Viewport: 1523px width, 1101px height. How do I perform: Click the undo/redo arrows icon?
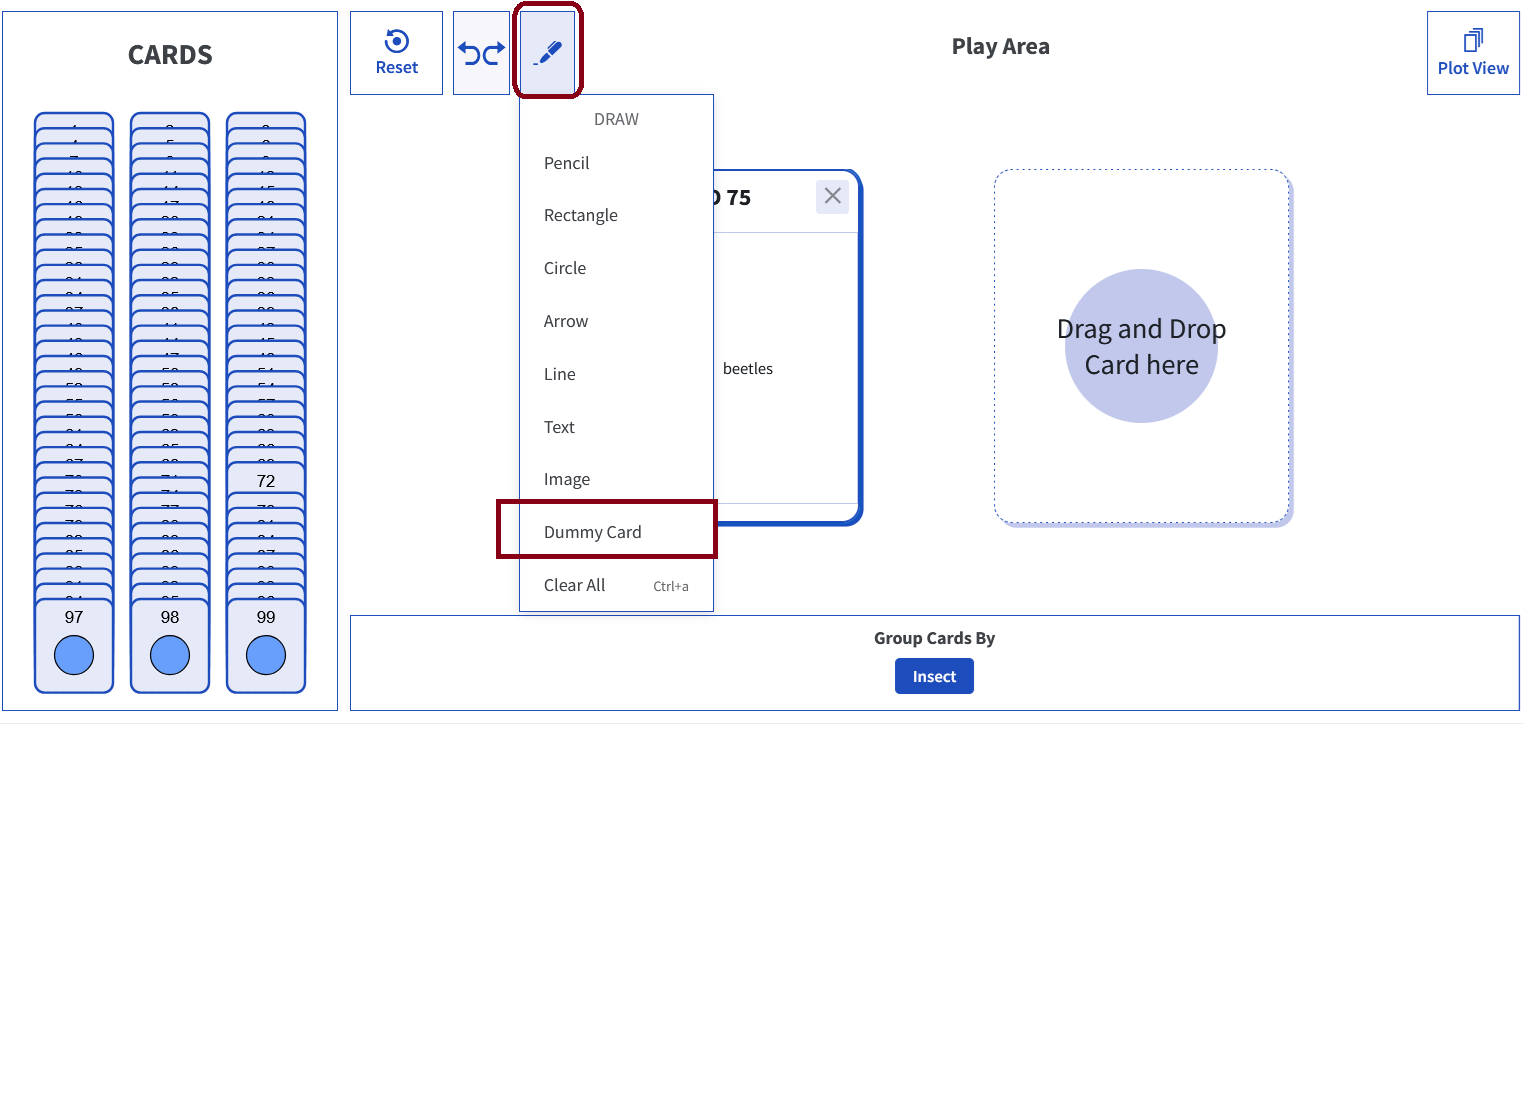pyautogui.click(x=481, y=53)
